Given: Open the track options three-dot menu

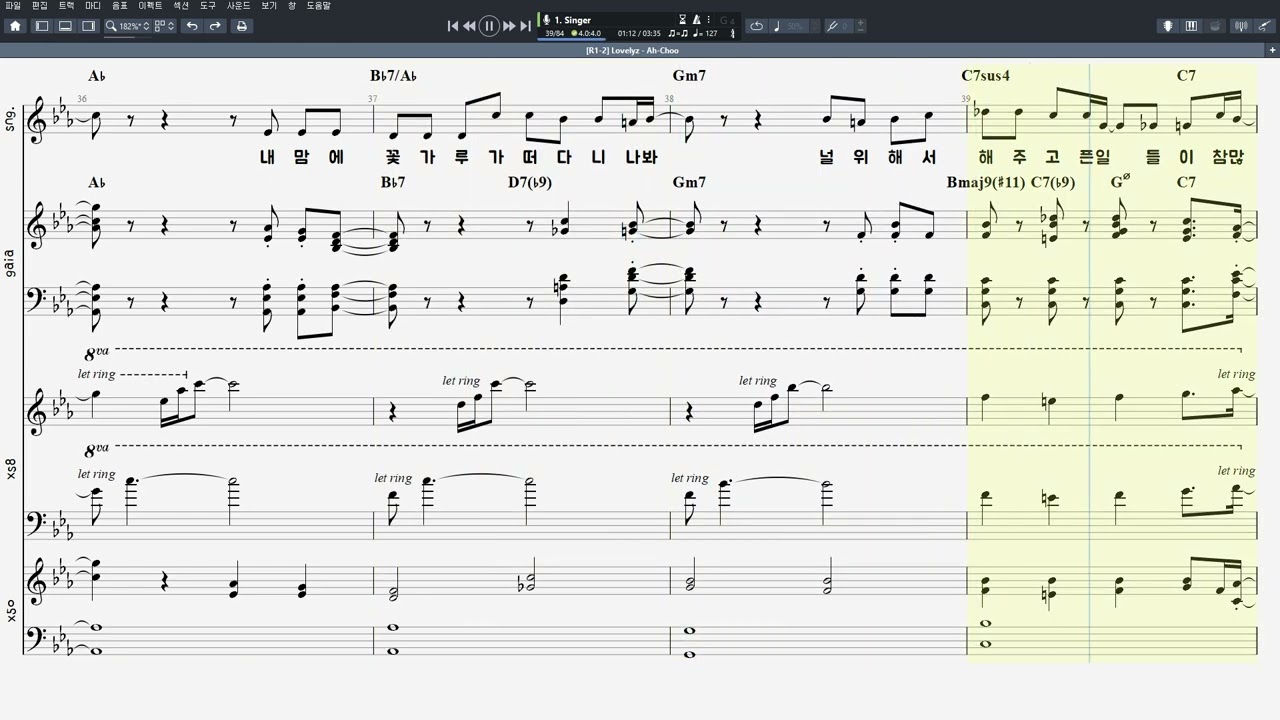Looking at the screenshot, I should (x=709, y=20).
